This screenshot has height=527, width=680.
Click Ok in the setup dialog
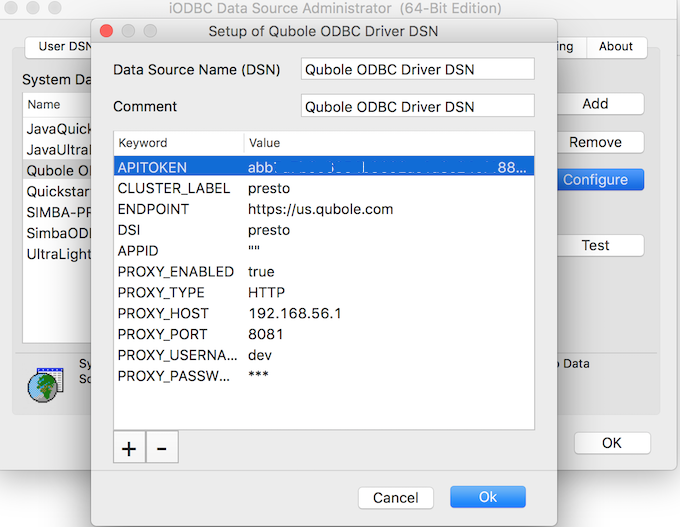(x=488, y=497)
